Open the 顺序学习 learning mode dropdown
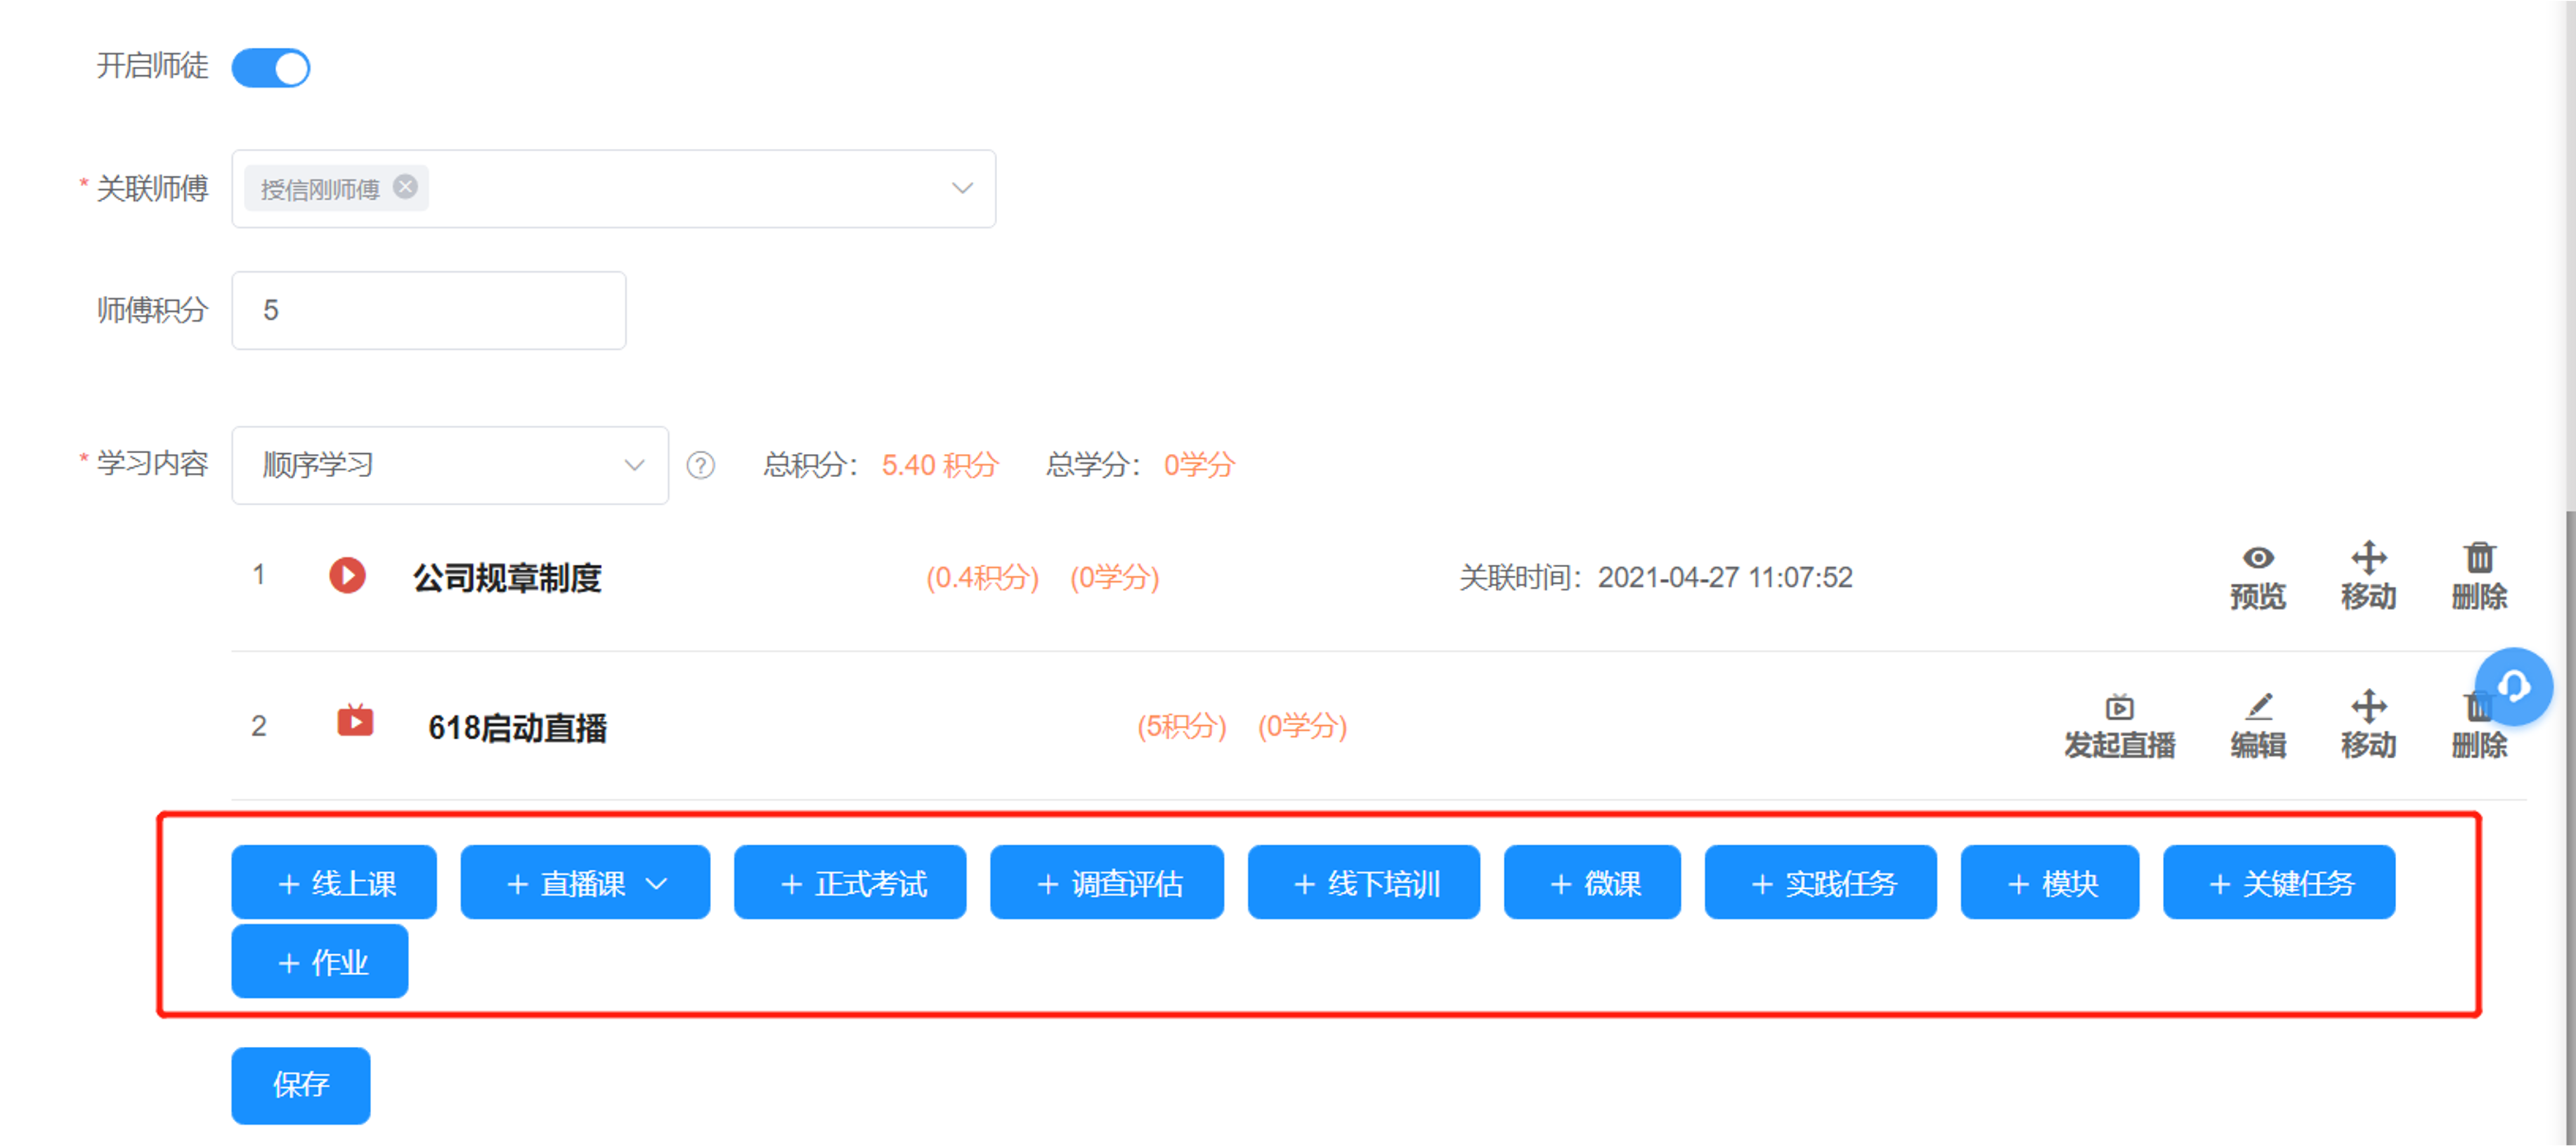The width and height of the screenshot is (2576, 1146). [x=634, y=465]
